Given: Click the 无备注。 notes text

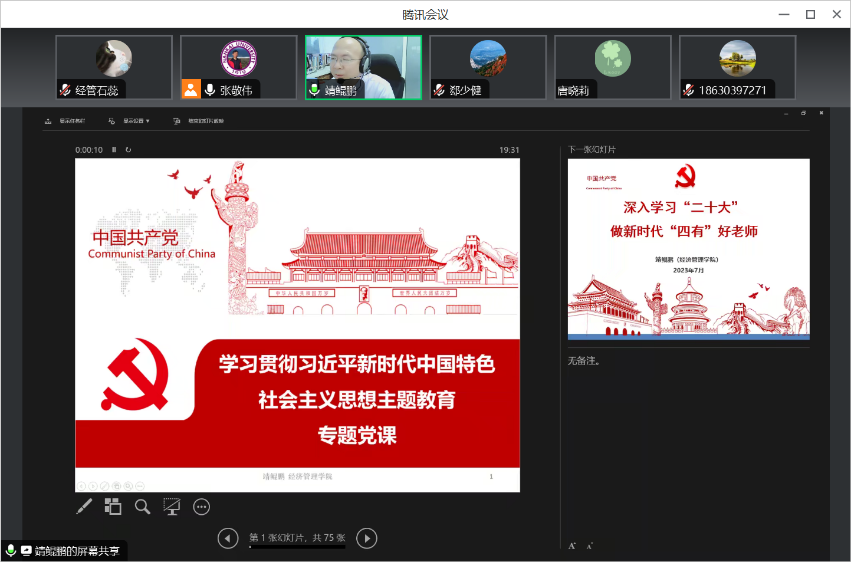Looking at the screenshot, I should point(584,361).
